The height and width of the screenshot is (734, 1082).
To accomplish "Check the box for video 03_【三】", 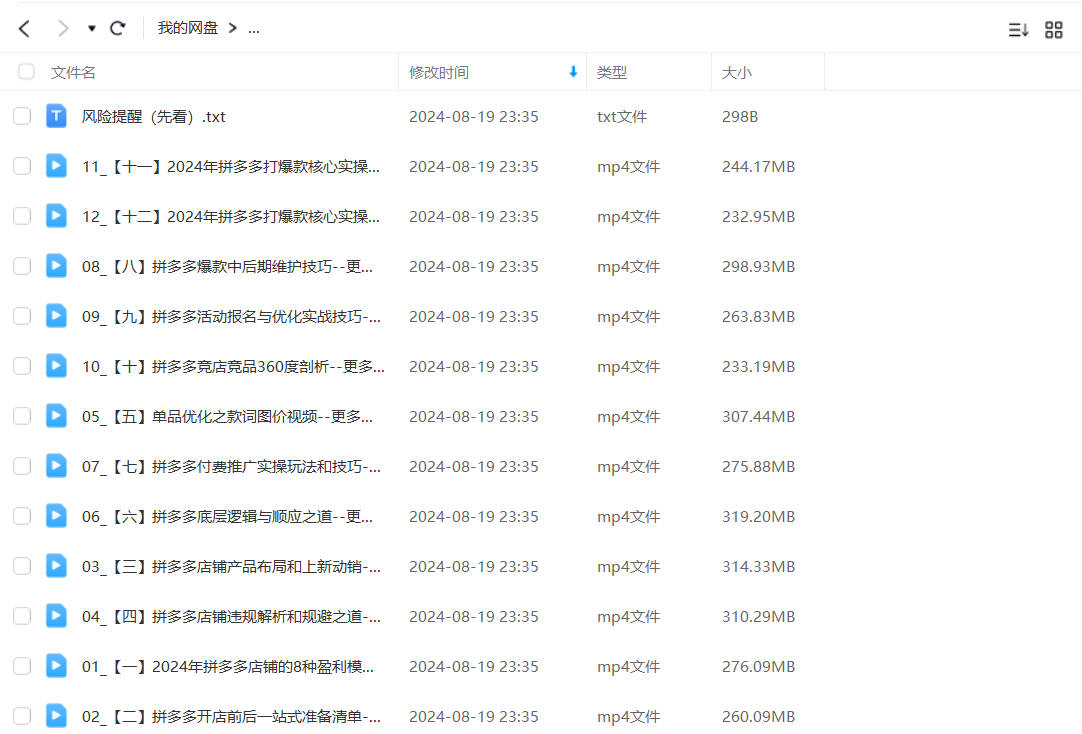I will (22, 566).
